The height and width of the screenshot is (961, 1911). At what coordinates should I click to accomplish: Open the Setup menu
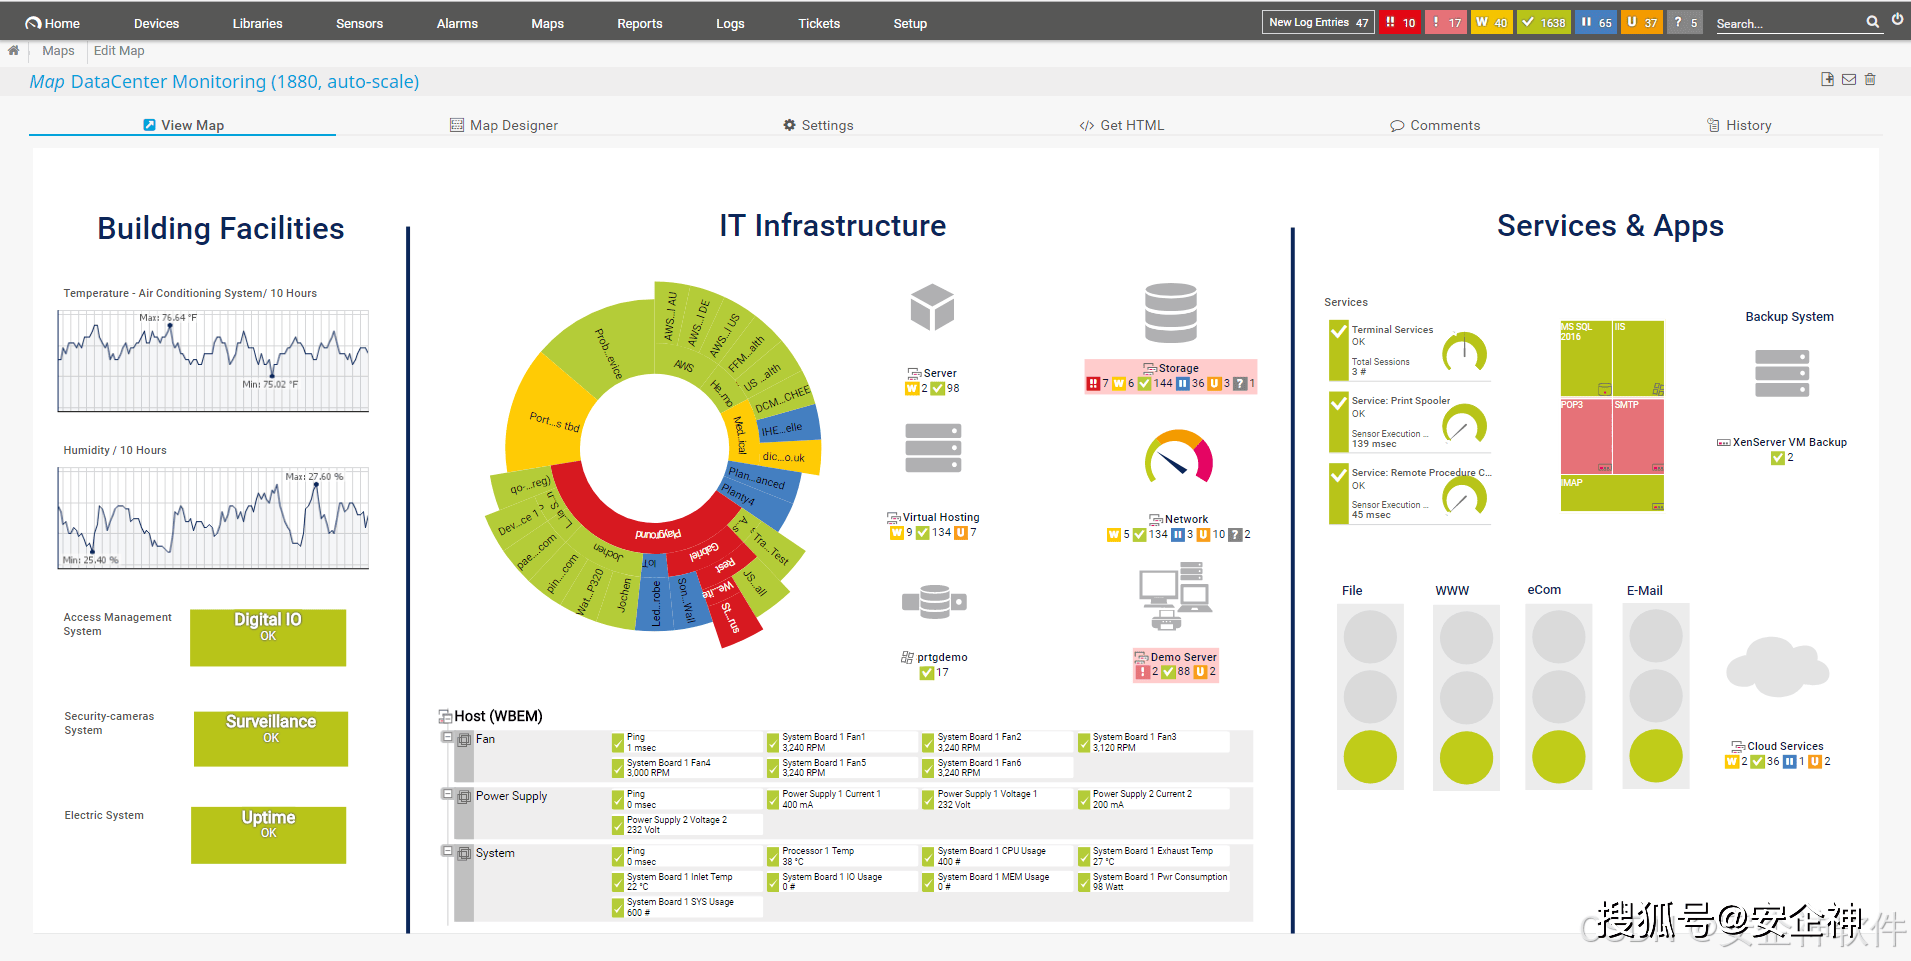click(910, 23)
